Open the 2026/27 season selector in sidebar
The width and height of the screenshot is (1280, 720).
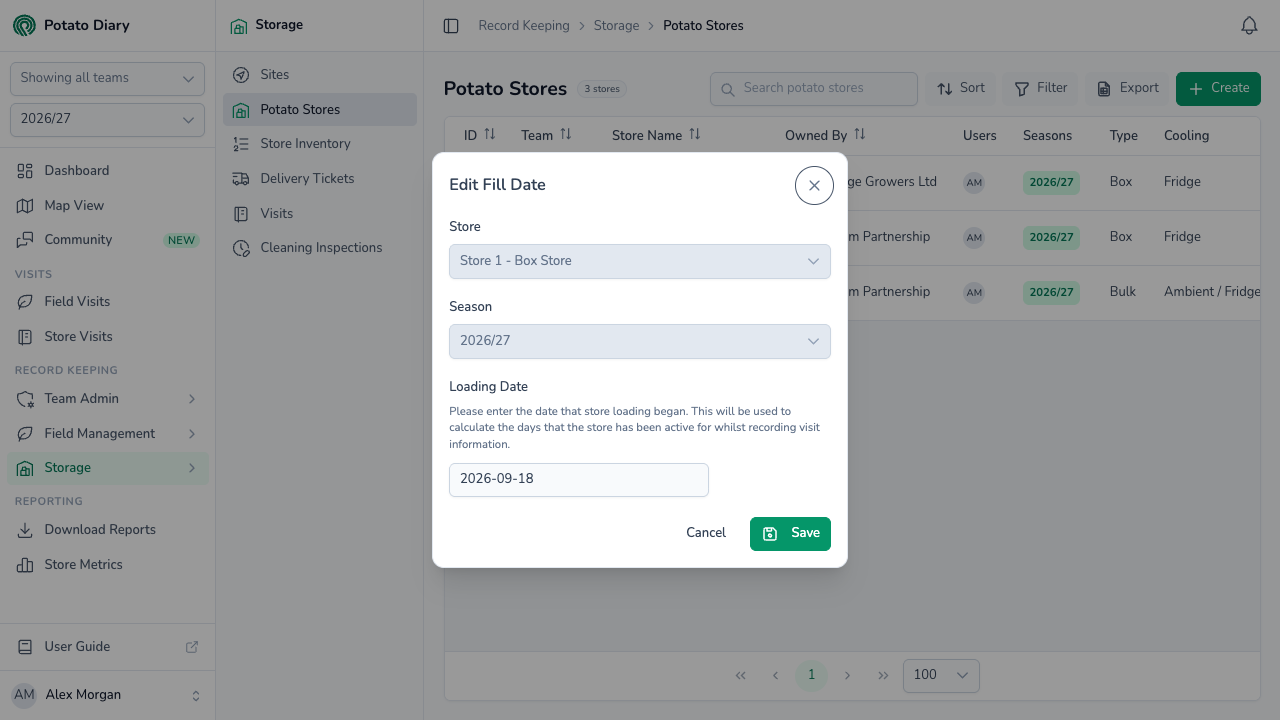107,119
